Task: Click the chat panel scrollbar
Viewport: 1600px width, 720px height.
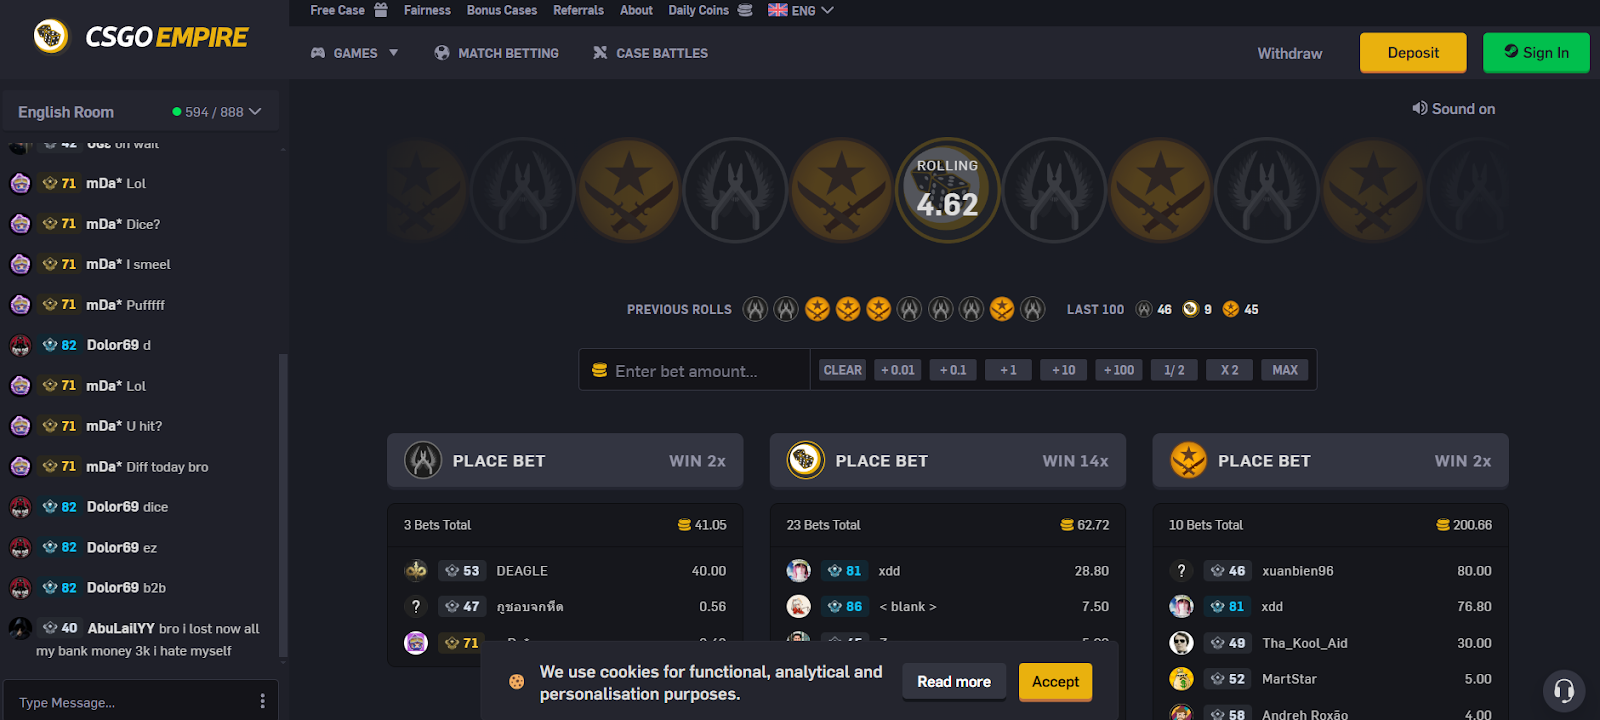Action: (283, 504)
